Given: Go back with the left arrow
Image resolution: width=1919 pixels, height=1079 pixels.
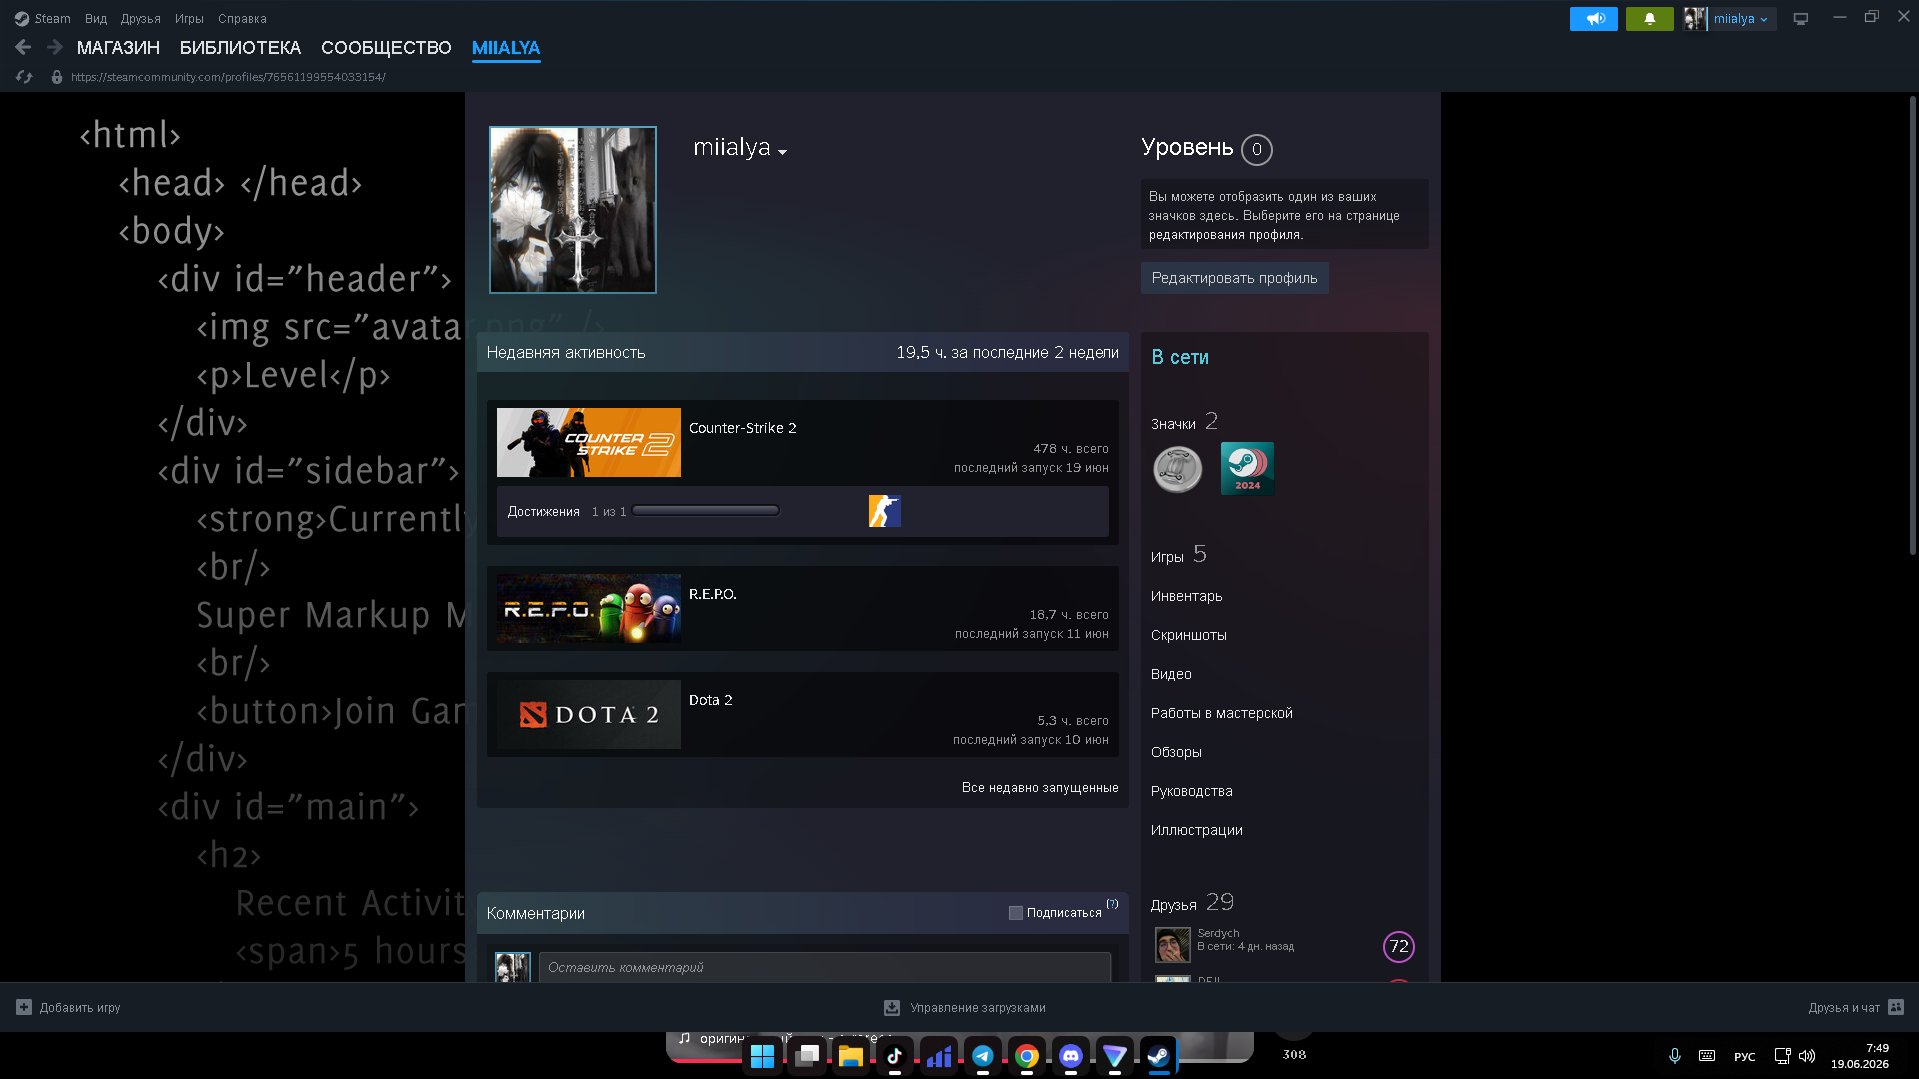Looking at the screenshot, I should click(23, 47).
